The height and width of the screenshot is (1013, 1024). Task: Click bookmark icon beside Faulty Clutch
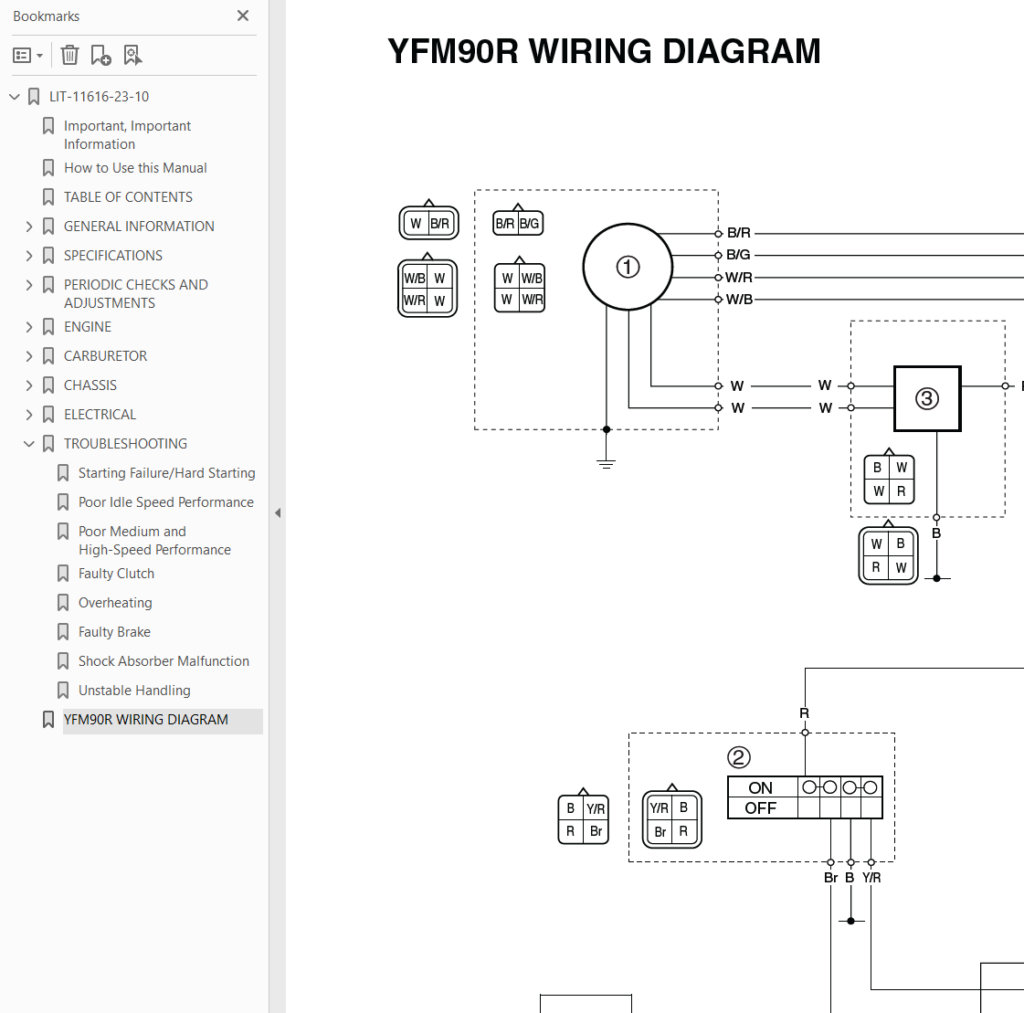pyautogui.click(x=63, y=573)
